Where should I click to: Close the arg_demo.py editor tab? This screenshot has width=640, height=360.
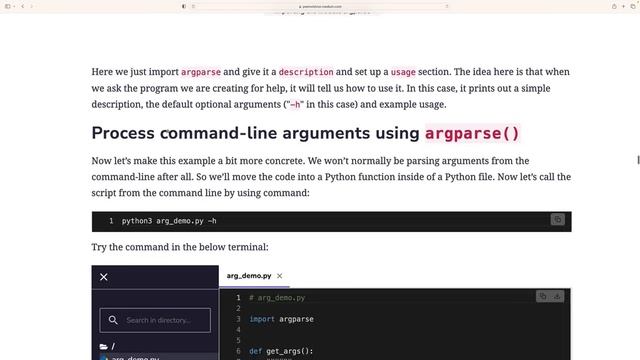(x=280, y=276)
